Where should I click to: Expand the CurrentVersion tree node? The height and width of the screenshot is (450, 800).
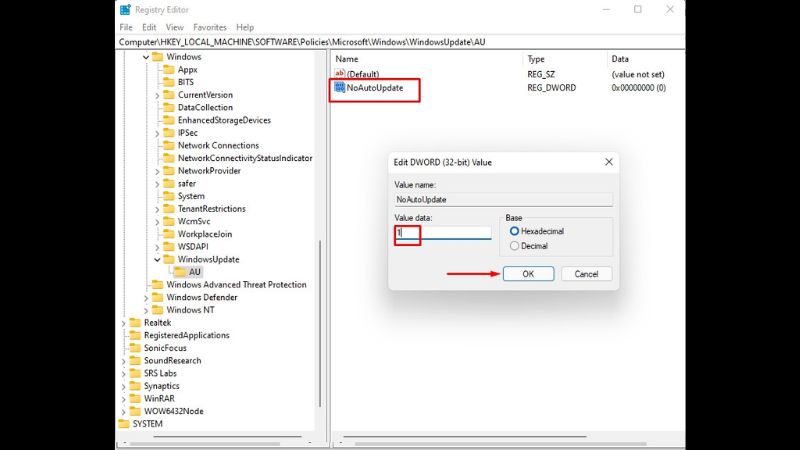click(157, 95)
